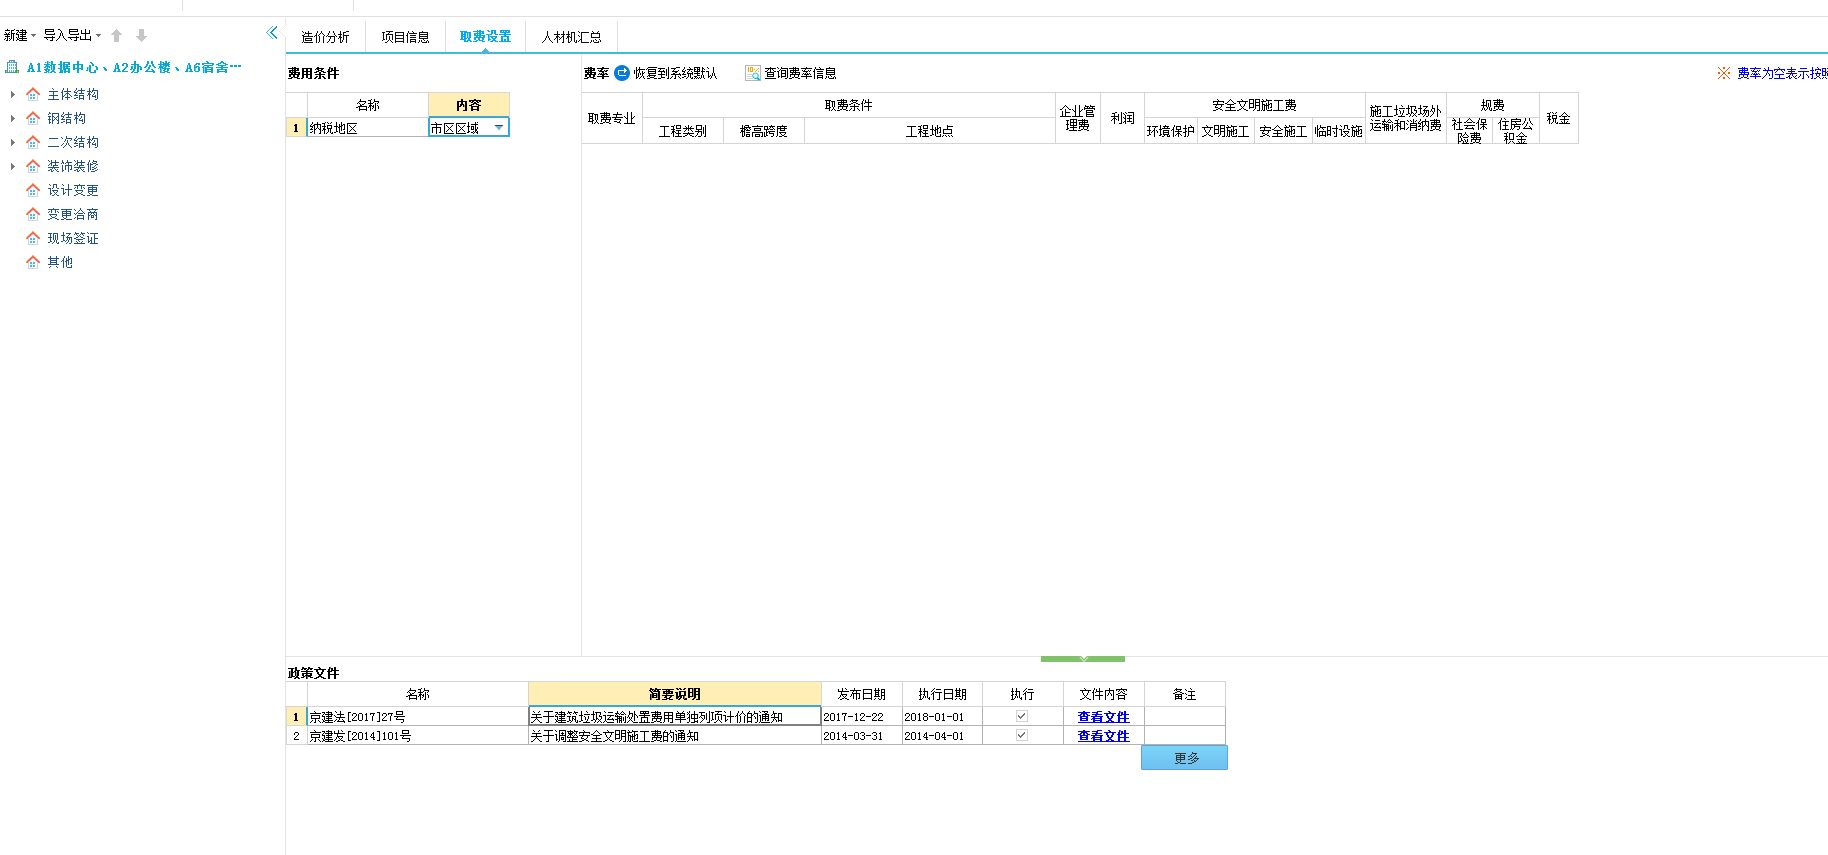Image resolution: width=1828 pixels, height=855 pixels.
Task: Click the 恢复到系统默认 restore icon
Action: [x=622, y=73]
